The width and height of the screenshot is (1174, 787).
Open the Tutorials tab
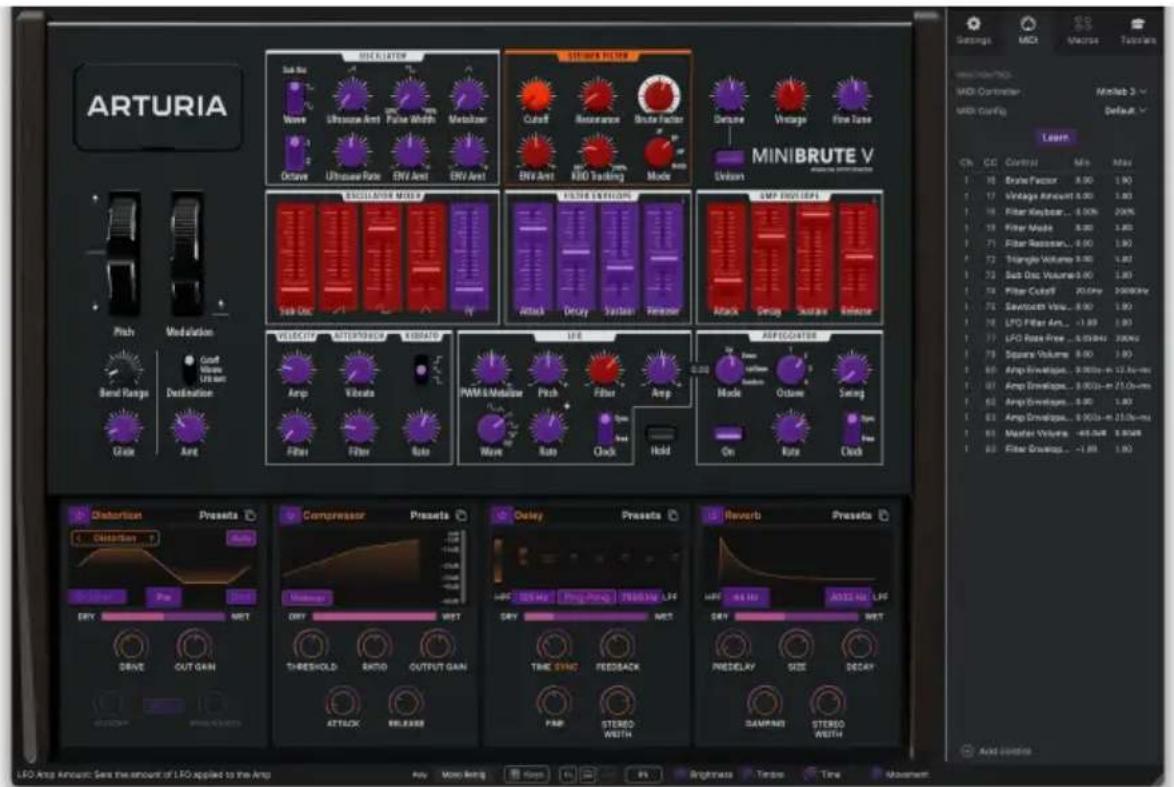[1137, 31]
